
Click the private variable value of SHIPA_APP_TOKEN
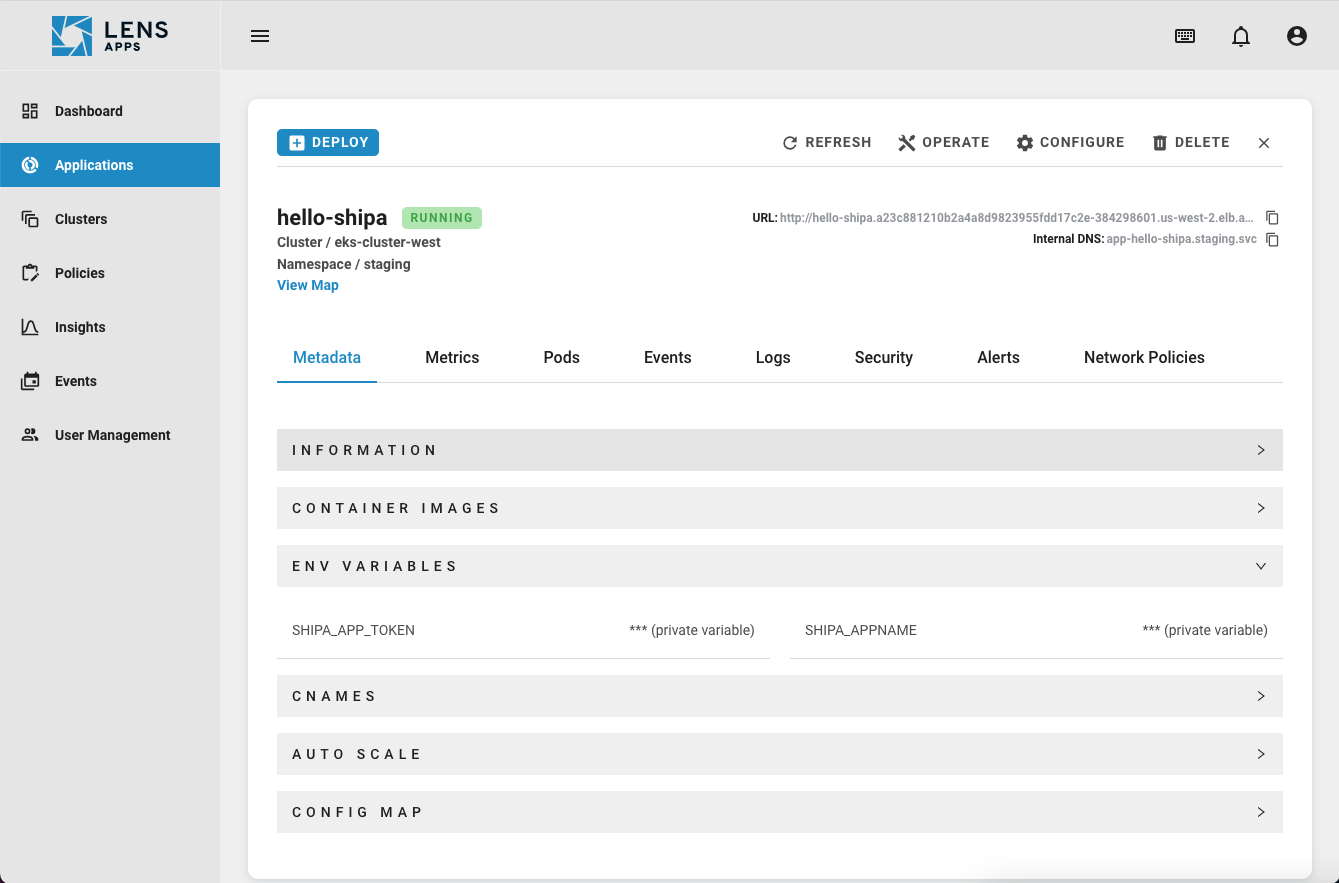coord(692,630)
